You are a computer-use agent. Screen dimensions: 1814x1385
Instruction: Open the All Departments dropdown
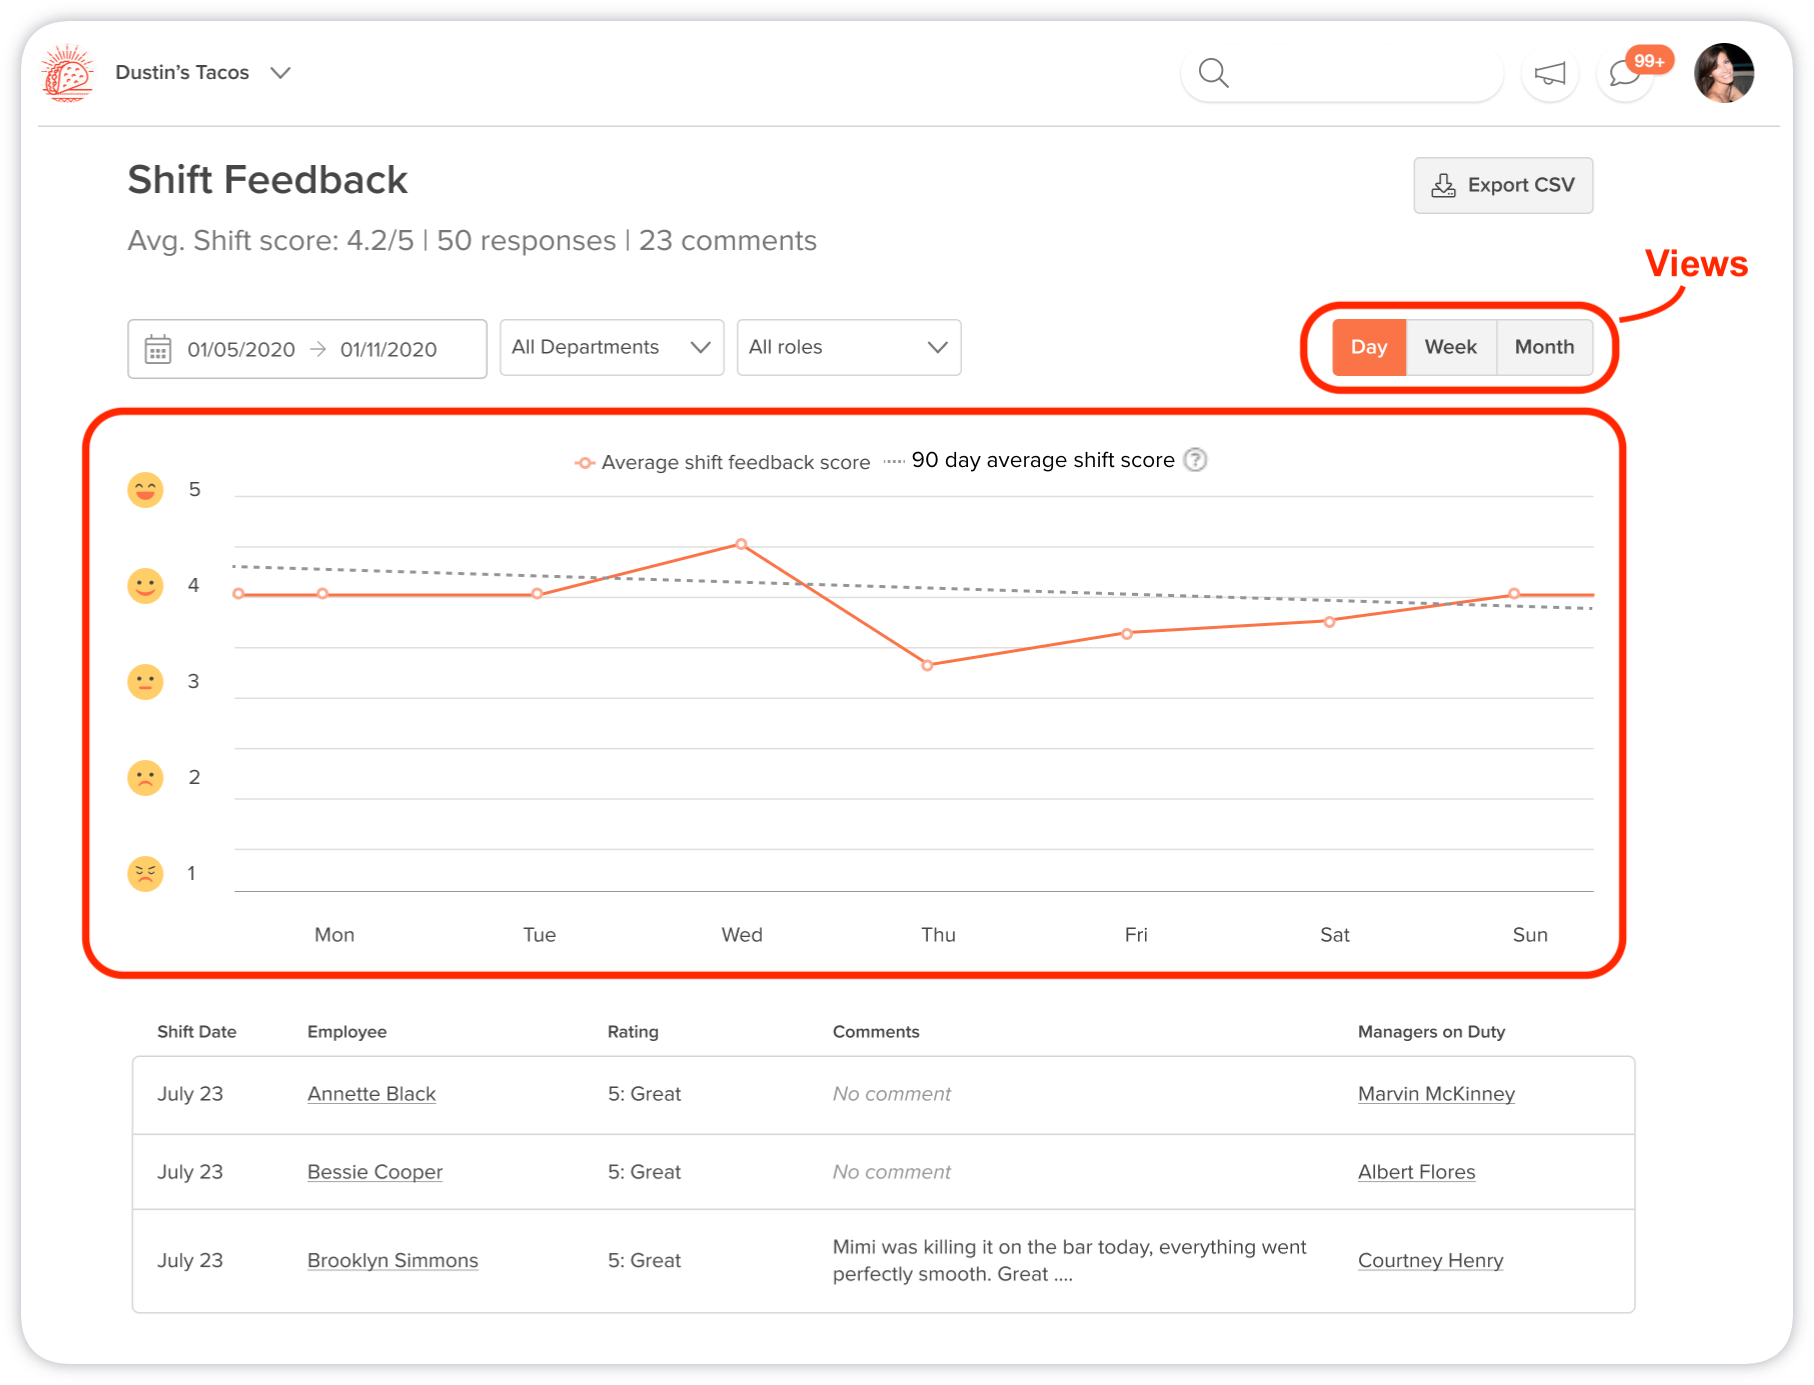611,347
